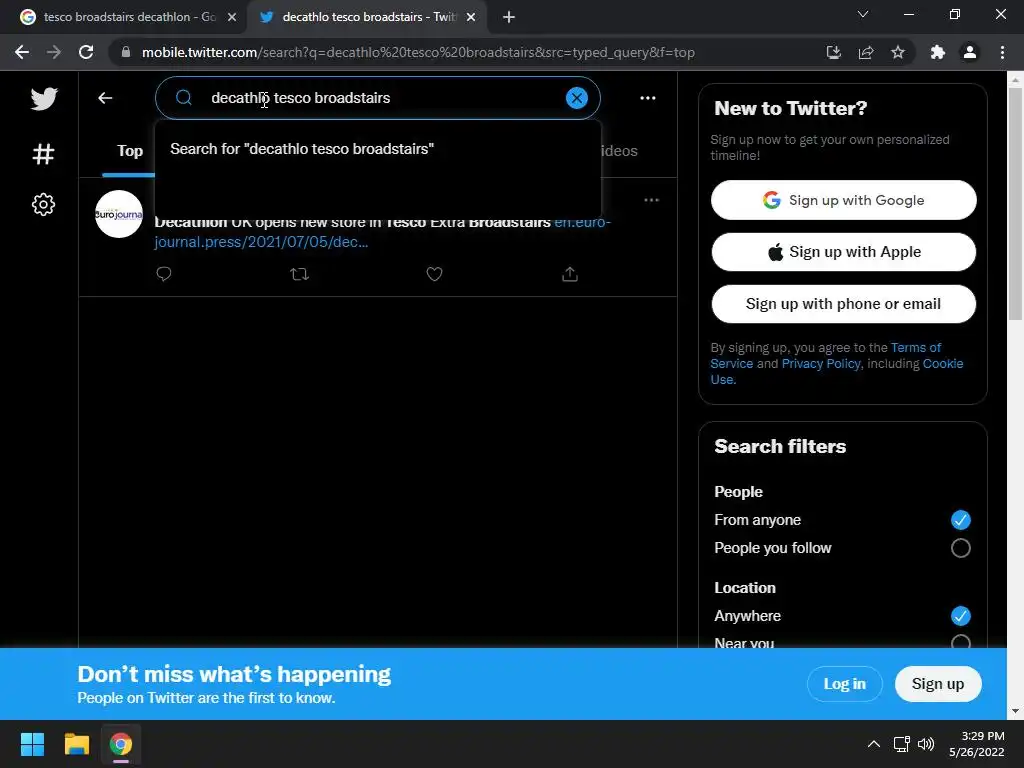
Task: Select From anyone radio option
Action: (960, 520)
